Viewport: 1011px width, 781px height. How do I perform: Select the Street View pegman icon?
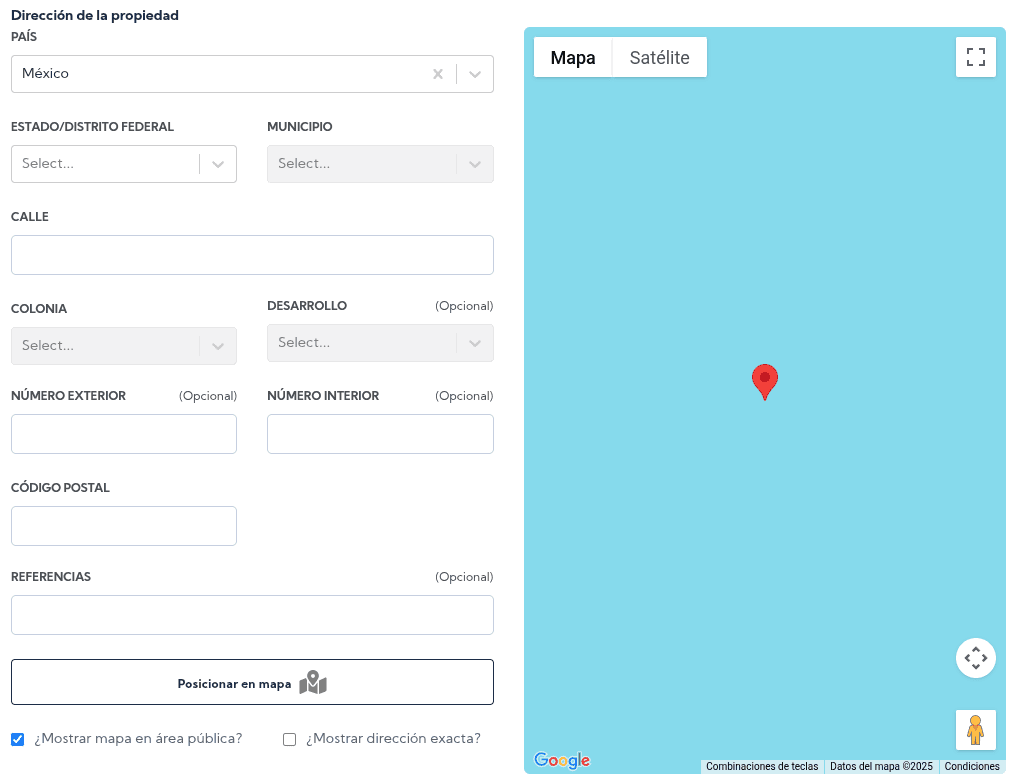(975, 730)
